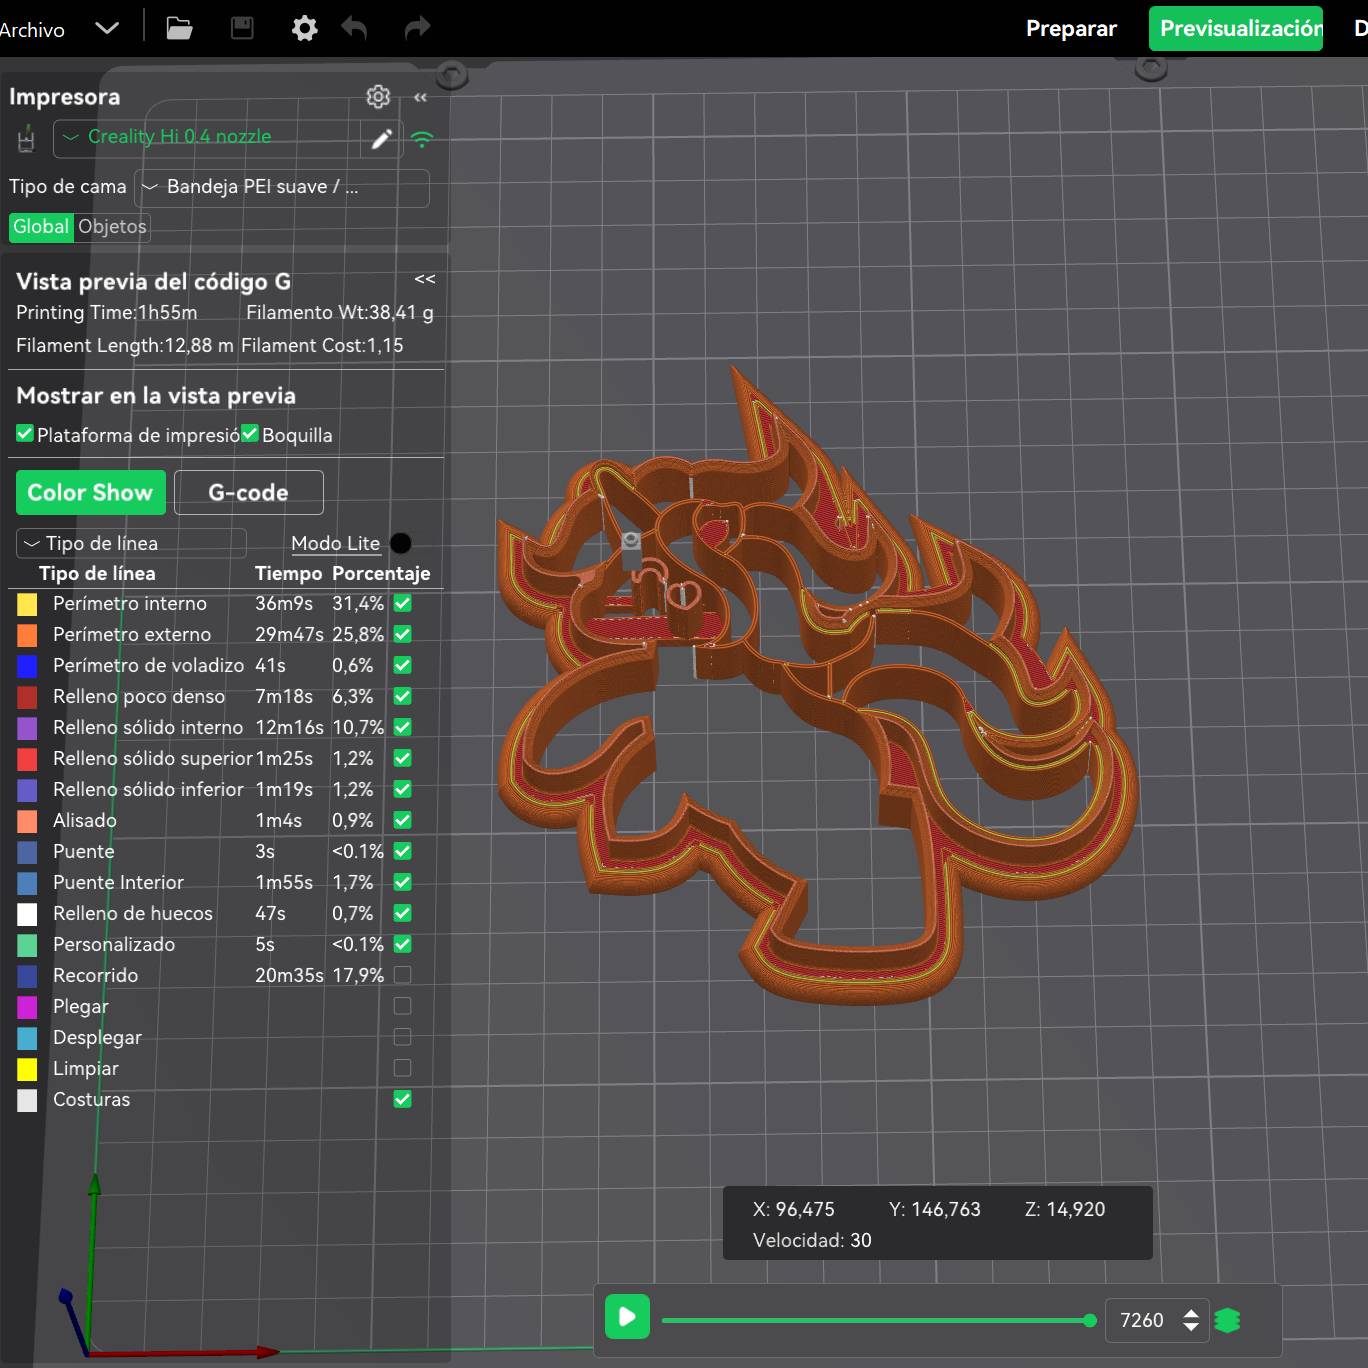The image size is (1368, 1368).
Task: Click the undo arrow icon
Action: click(354, 28)
